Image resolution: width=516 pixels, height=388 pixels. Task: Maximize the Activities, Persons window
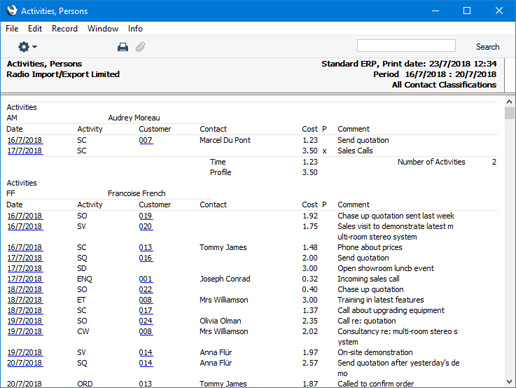pos(467,11)
